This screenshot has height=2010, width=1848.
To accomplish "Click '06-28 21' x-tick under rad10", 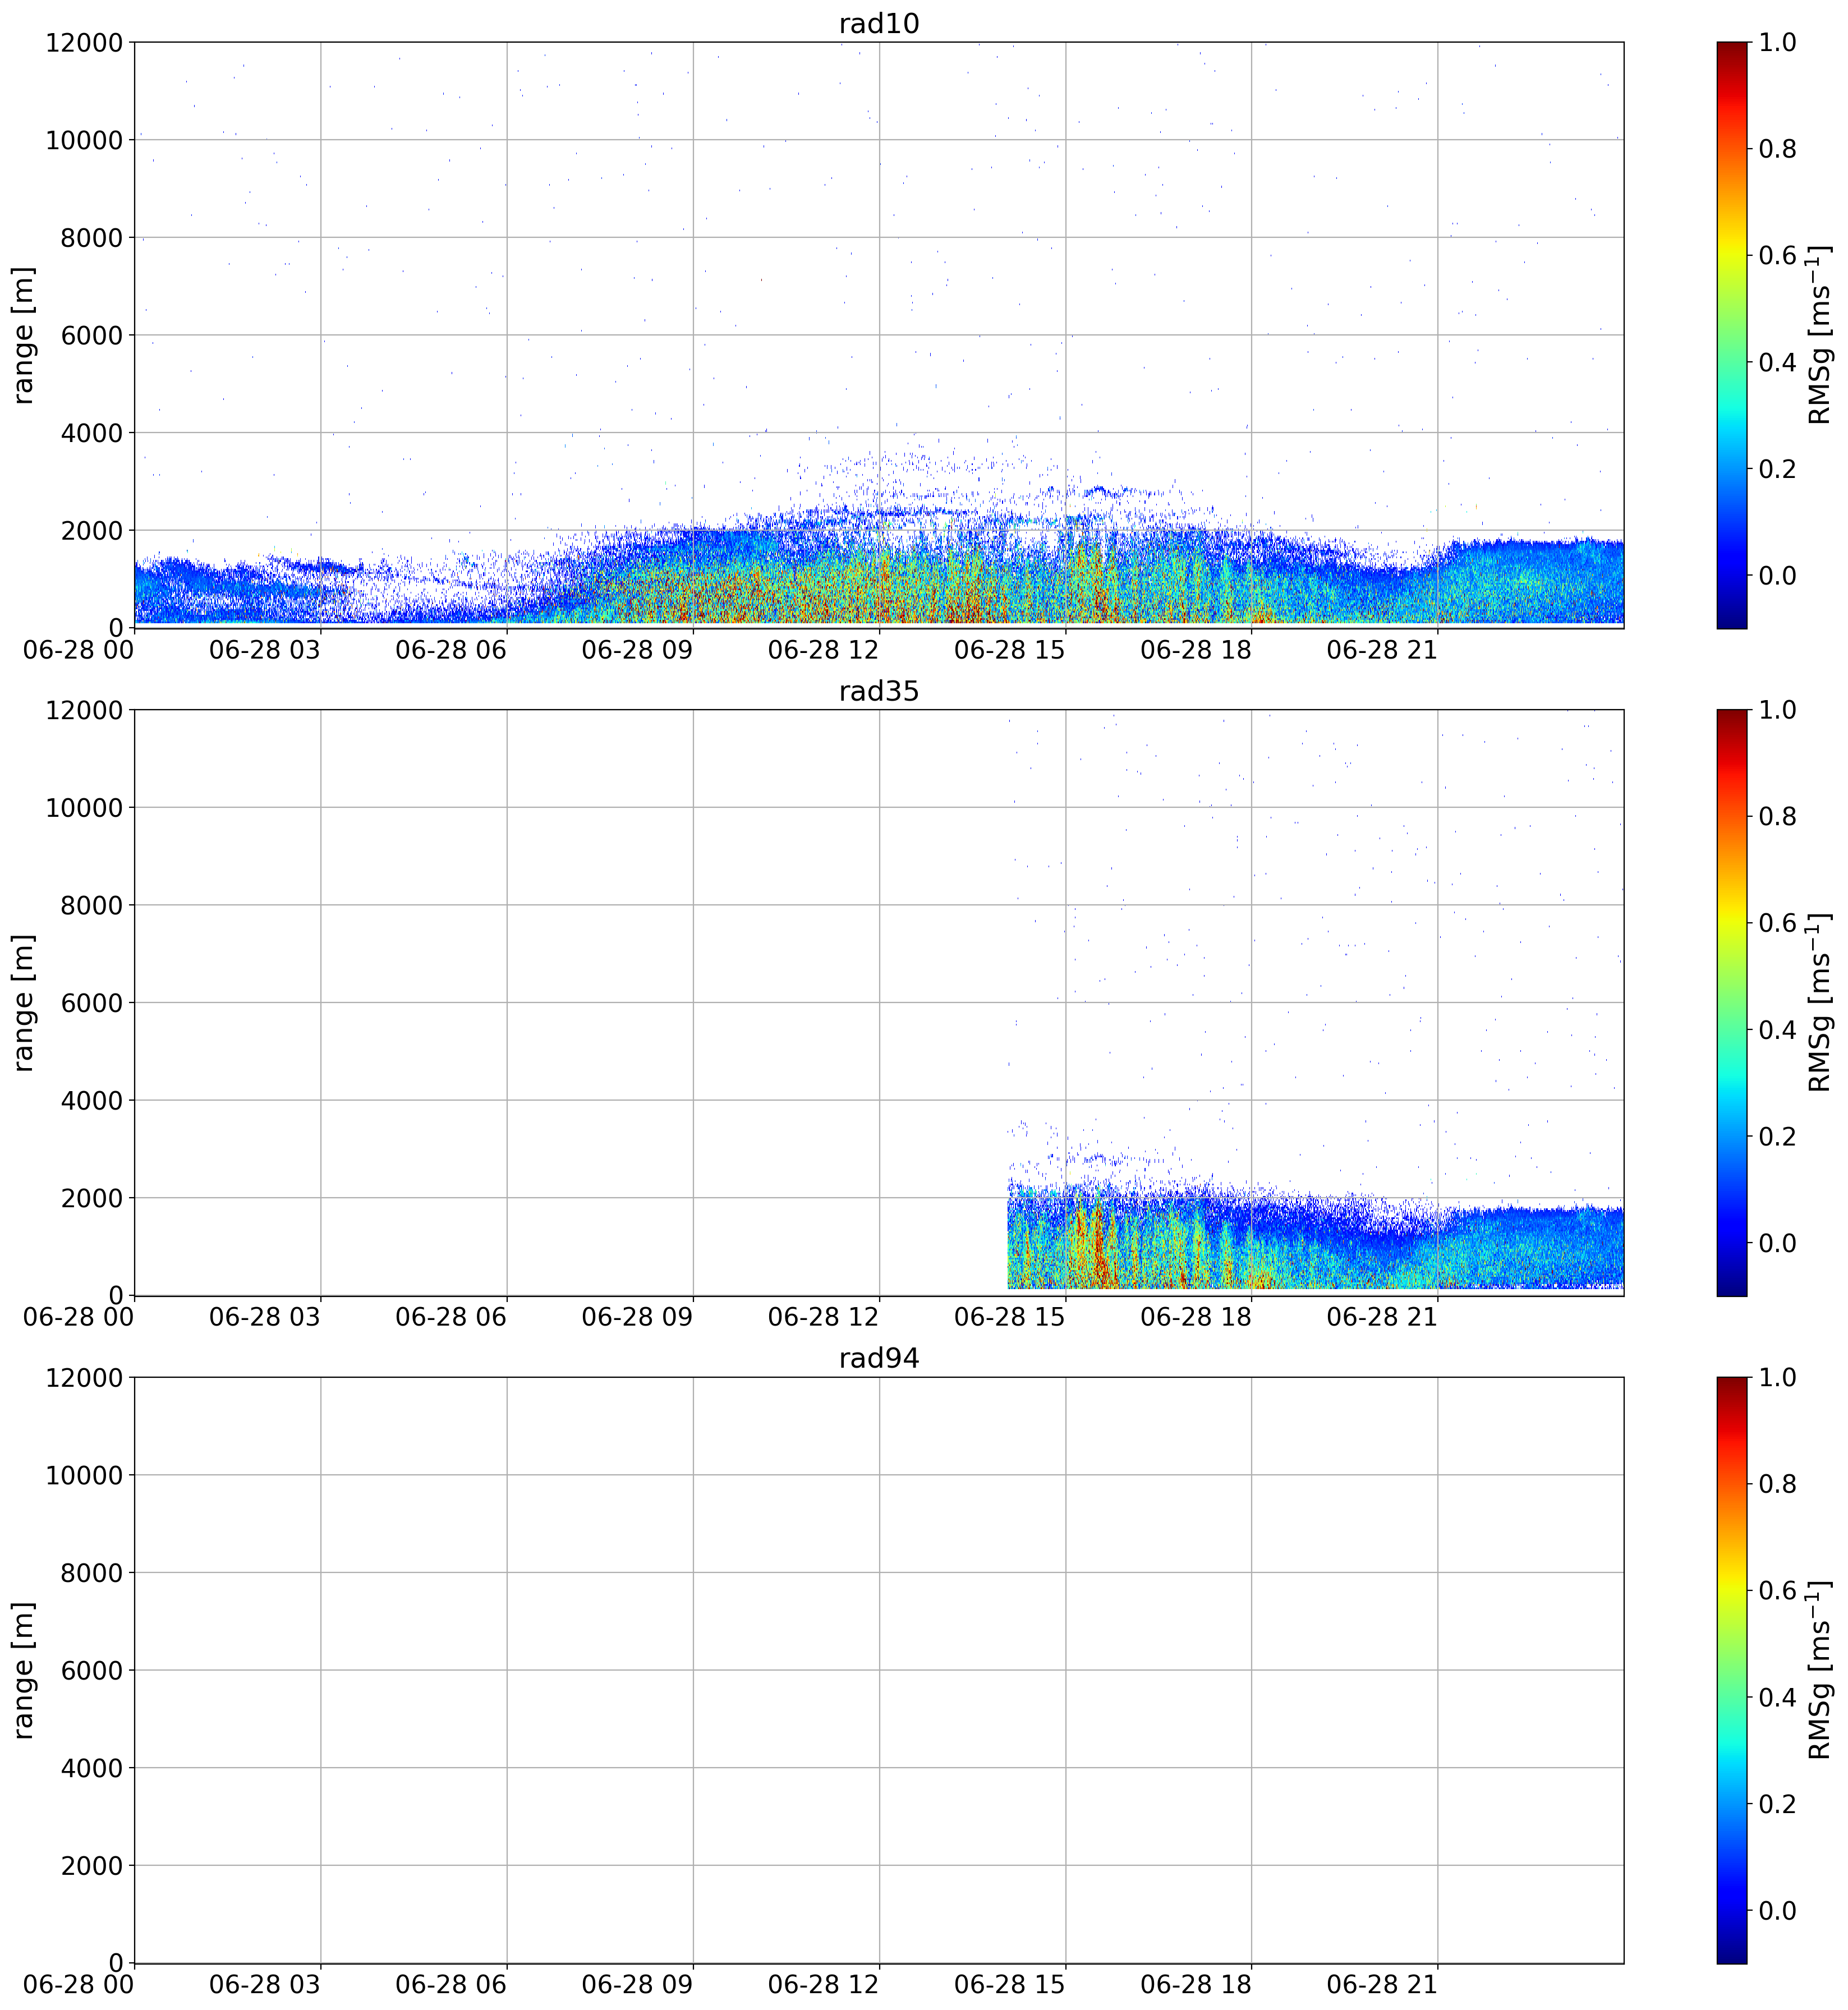I will pos(1382,649).
